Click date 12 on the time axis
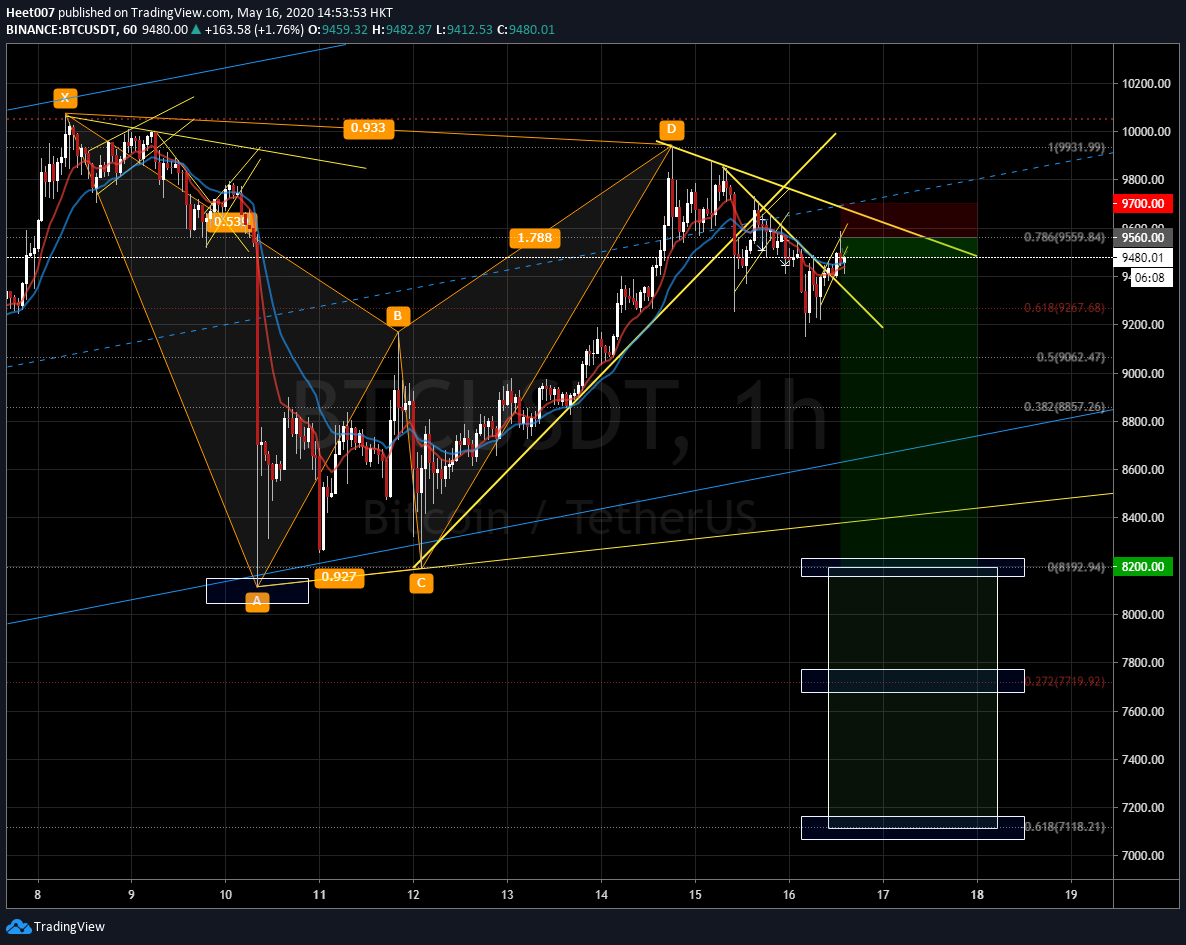 click(413, 895)
